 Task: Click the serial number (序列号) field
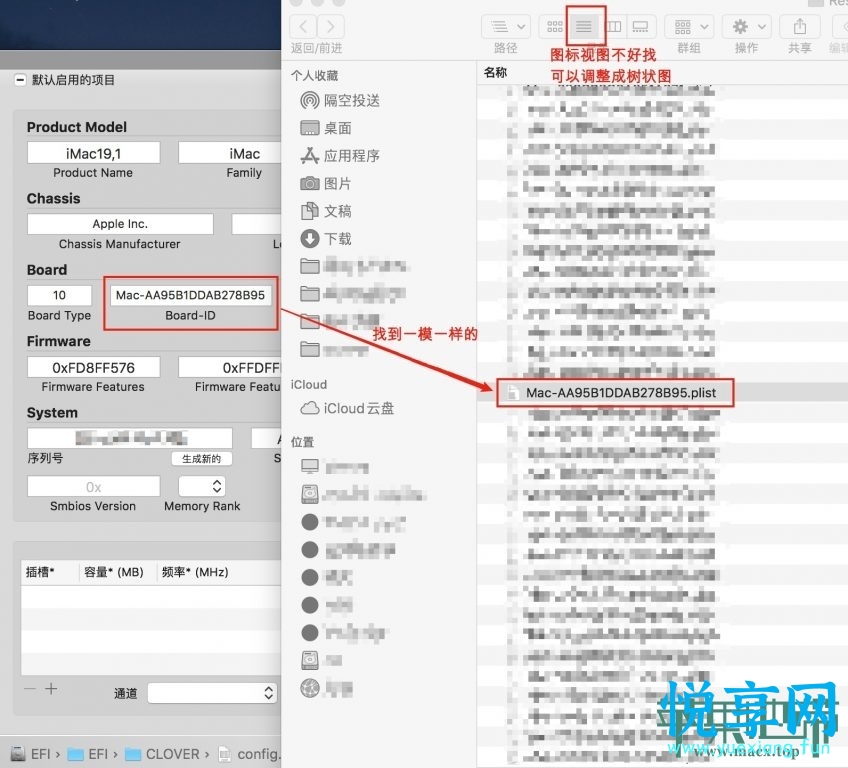tap(130, 438)
